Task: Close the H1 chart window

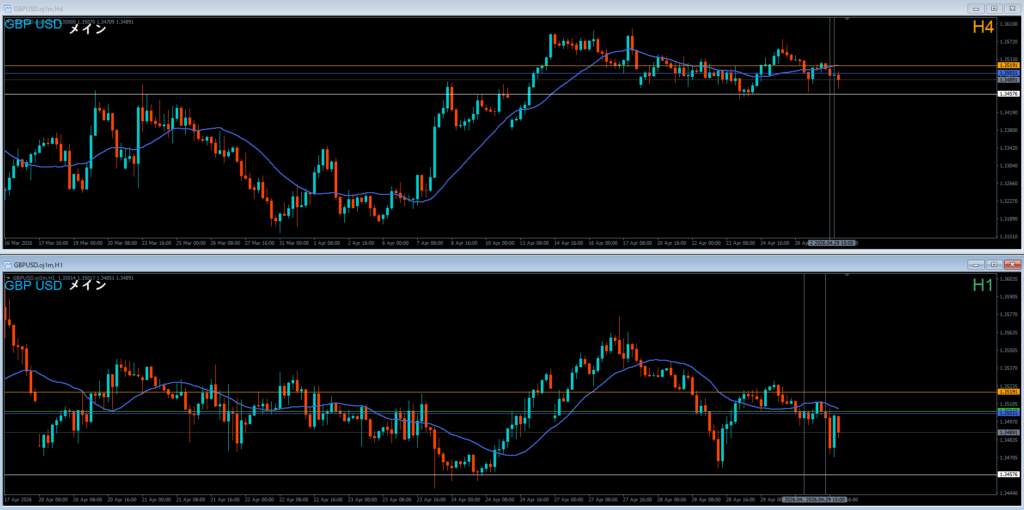Action: coord(1012,265)
